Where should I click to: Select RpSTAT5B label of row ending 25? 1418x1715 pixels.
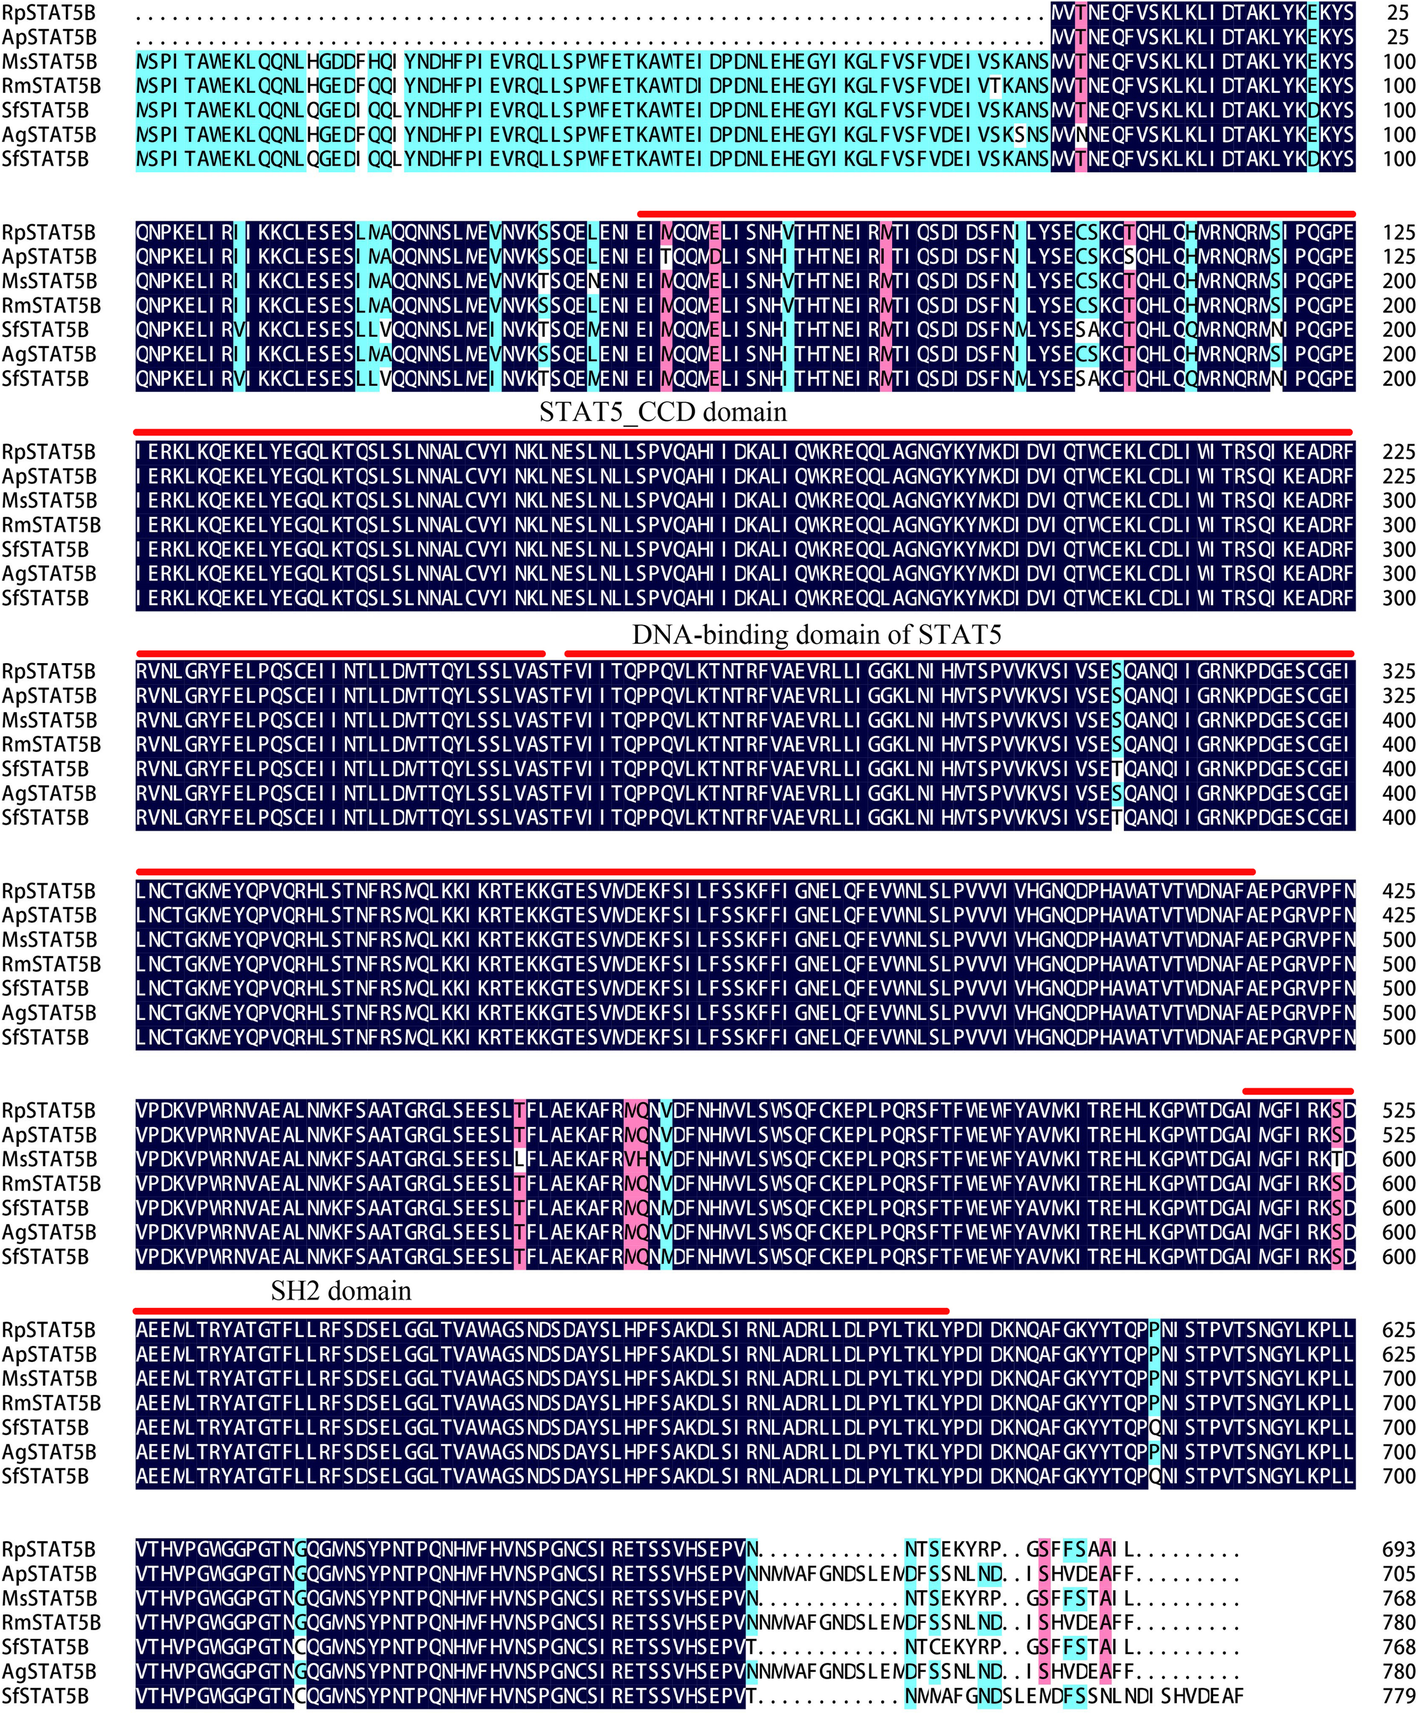(49, 13)
